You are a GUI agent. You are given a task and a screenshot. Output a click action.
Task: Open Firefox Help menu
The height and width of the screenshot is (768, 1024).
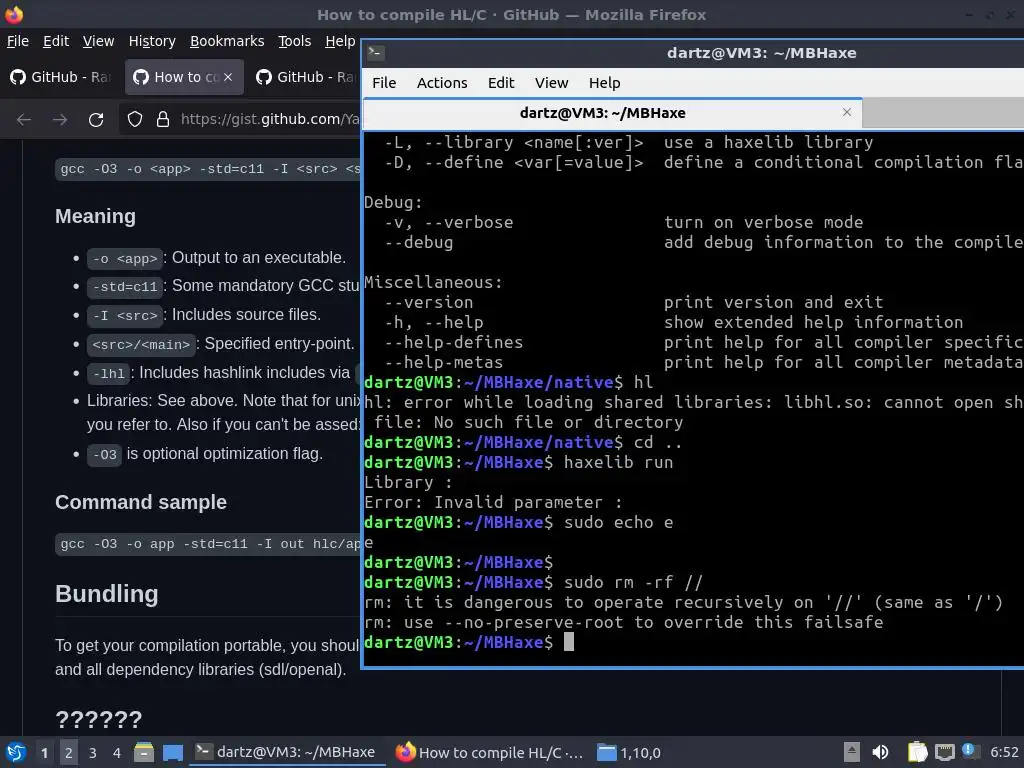340,41
